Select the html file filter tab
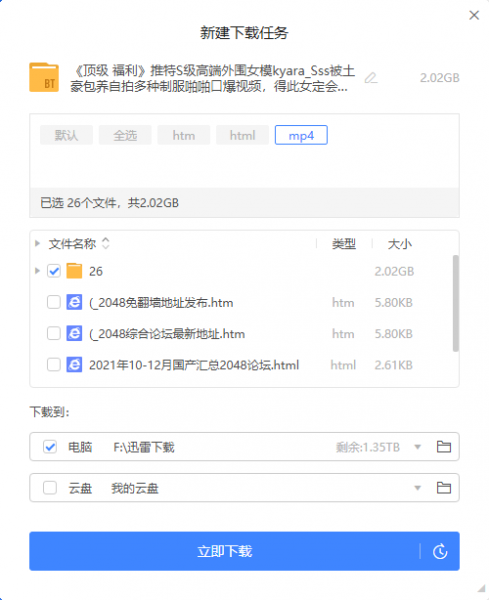The width and height of the screenshot is (489, 600). pyautogui.click(x=242, y=135)
